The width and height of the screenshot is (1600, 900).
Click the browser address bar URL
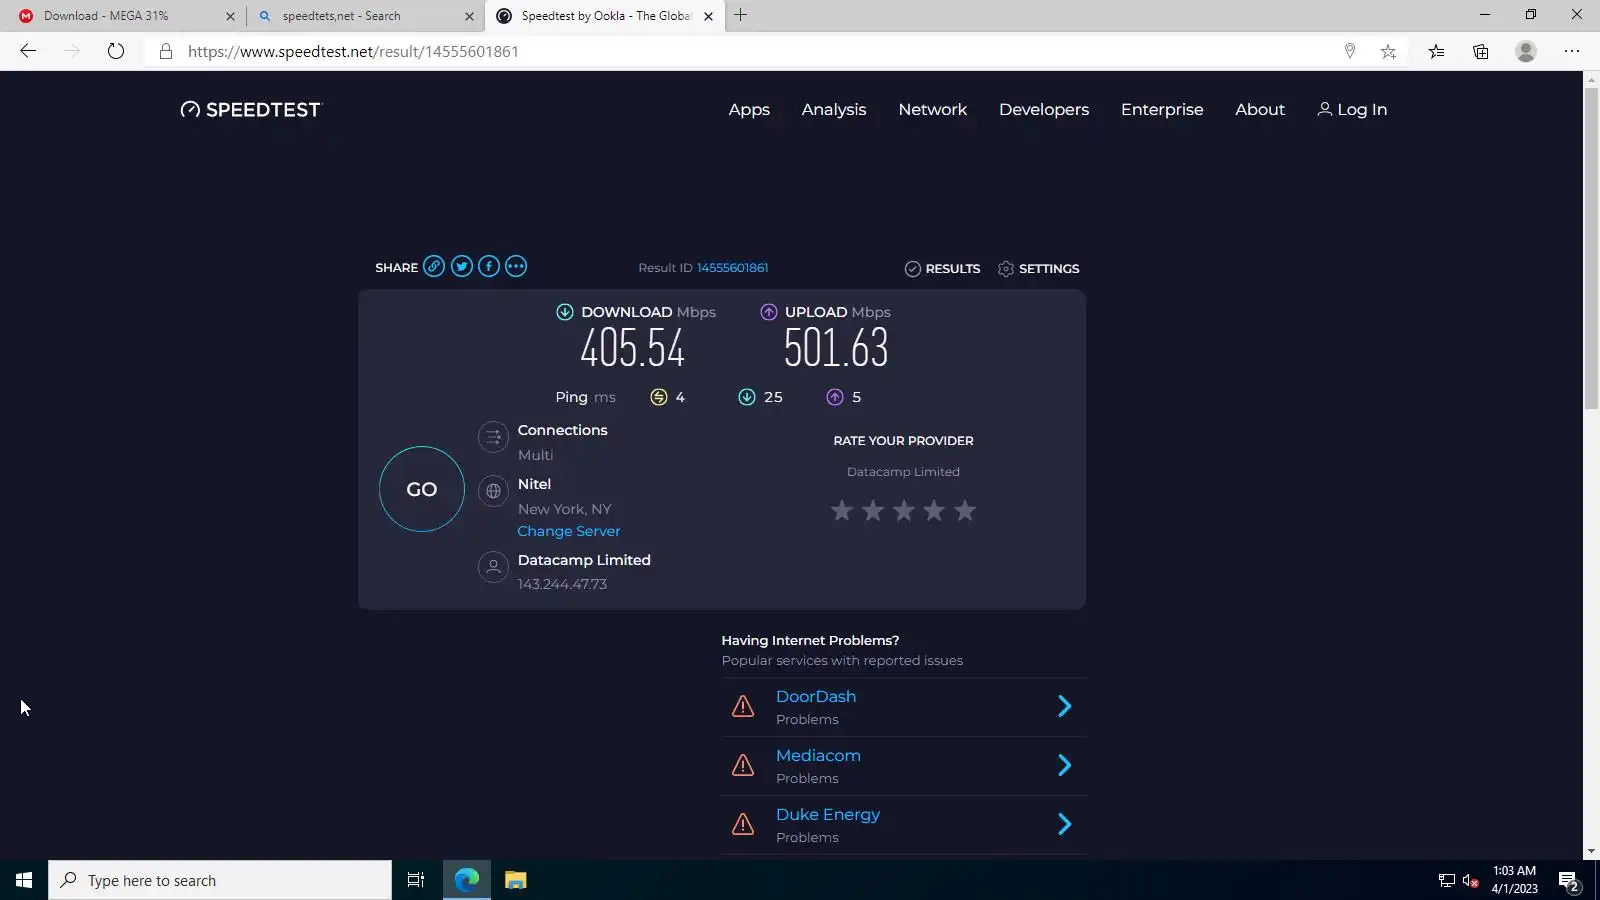[x=353, y=52]
